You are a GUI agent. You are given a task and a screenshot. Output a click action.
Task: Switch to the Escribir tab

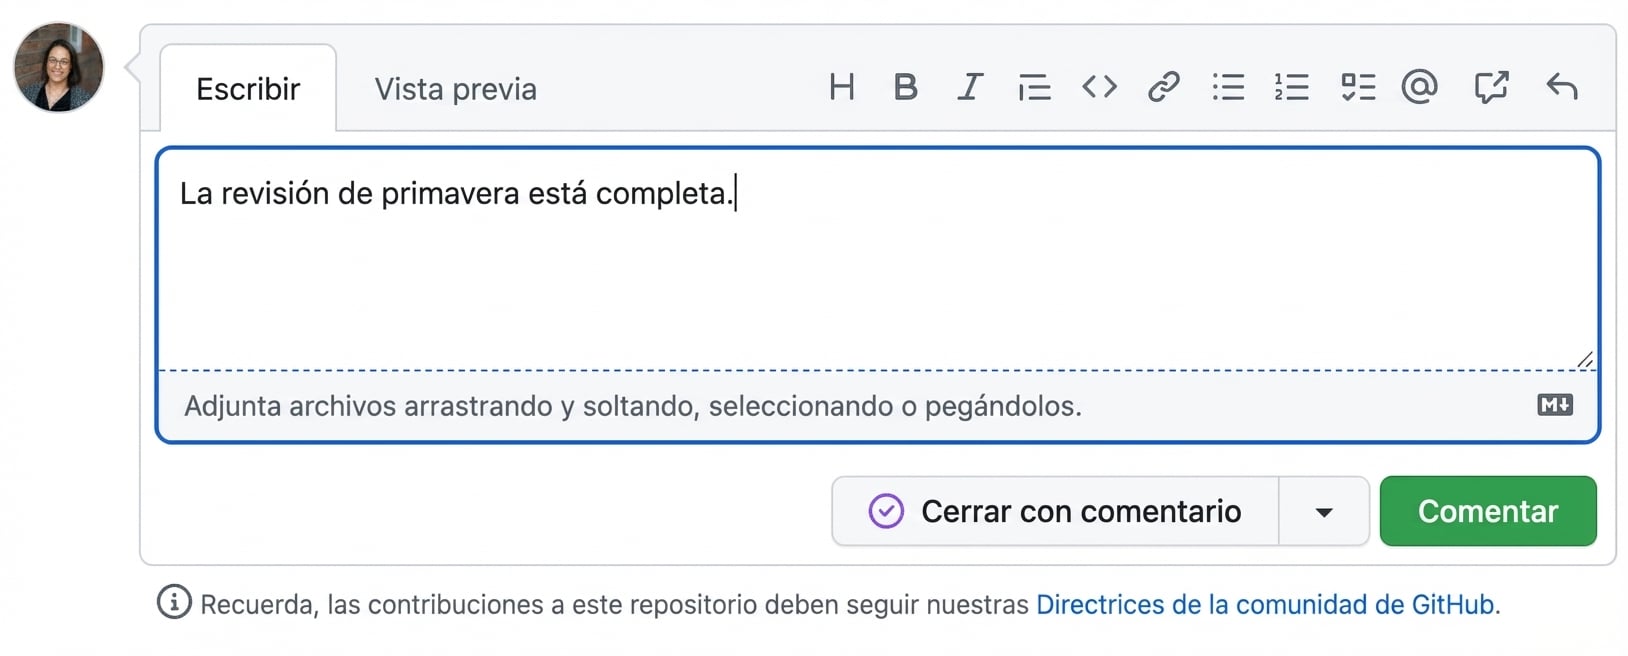(x=248, y=89)
